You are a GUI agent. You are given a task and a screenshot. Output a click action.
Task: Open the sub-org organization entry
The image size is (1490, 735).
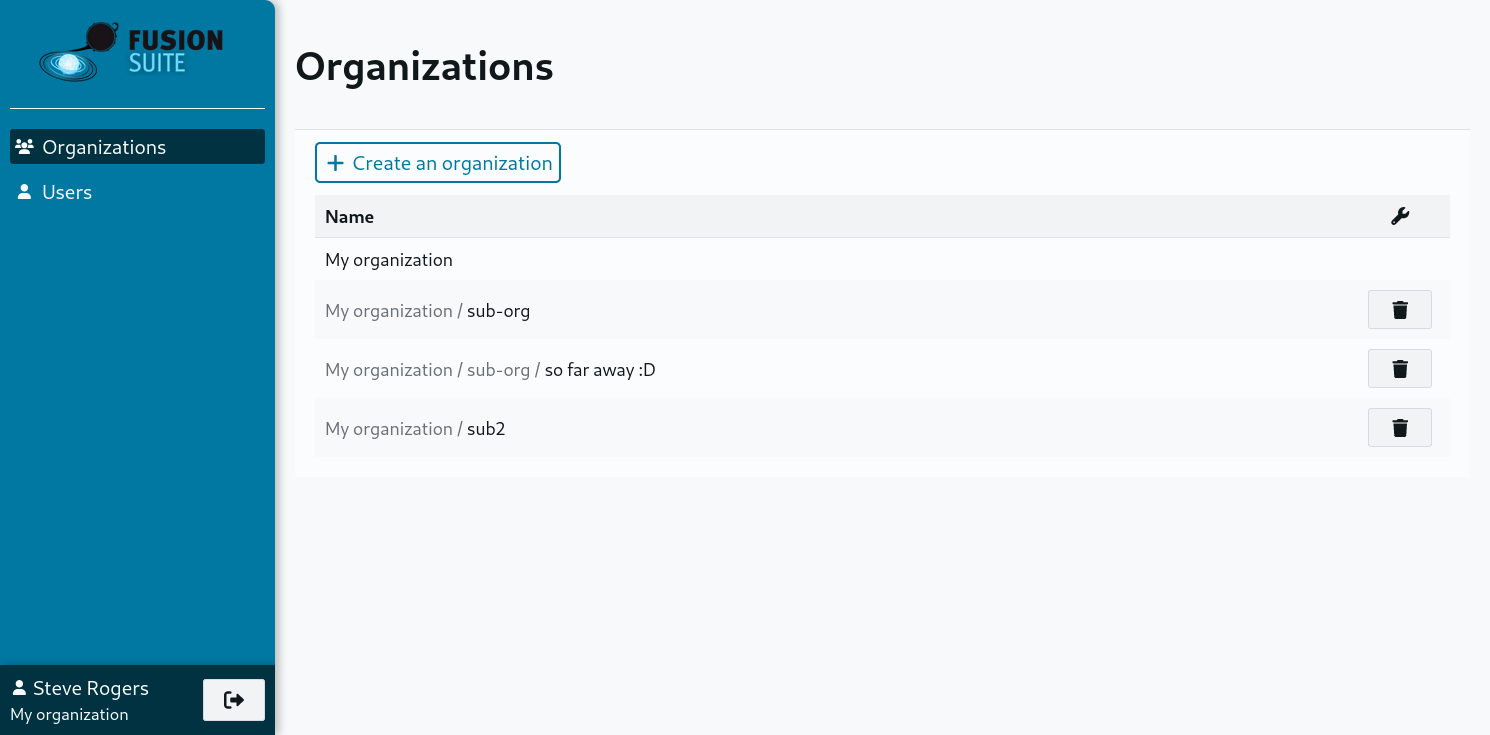coord(498,311)
